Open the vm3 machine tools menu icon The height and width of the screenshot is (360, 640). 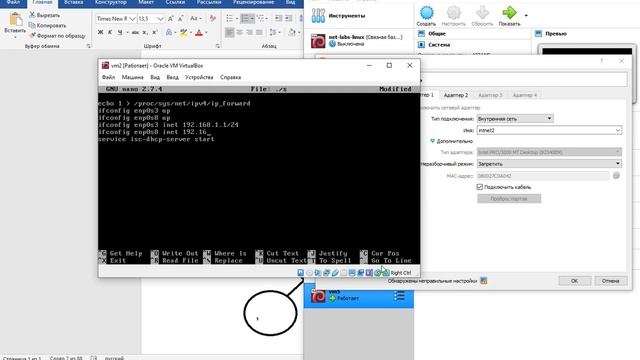(399, 296)
